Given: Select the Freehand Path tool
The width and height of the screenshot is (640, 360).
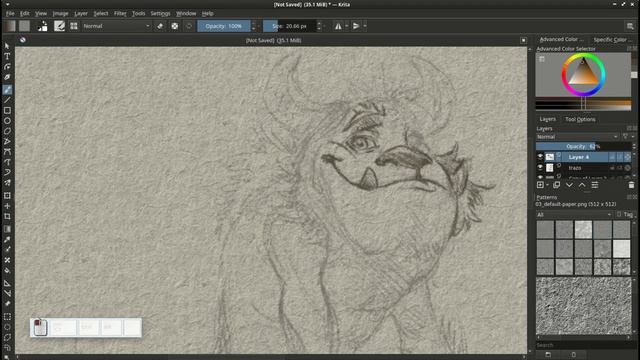Looking at the screenshot, I should (x=7, y=162).
